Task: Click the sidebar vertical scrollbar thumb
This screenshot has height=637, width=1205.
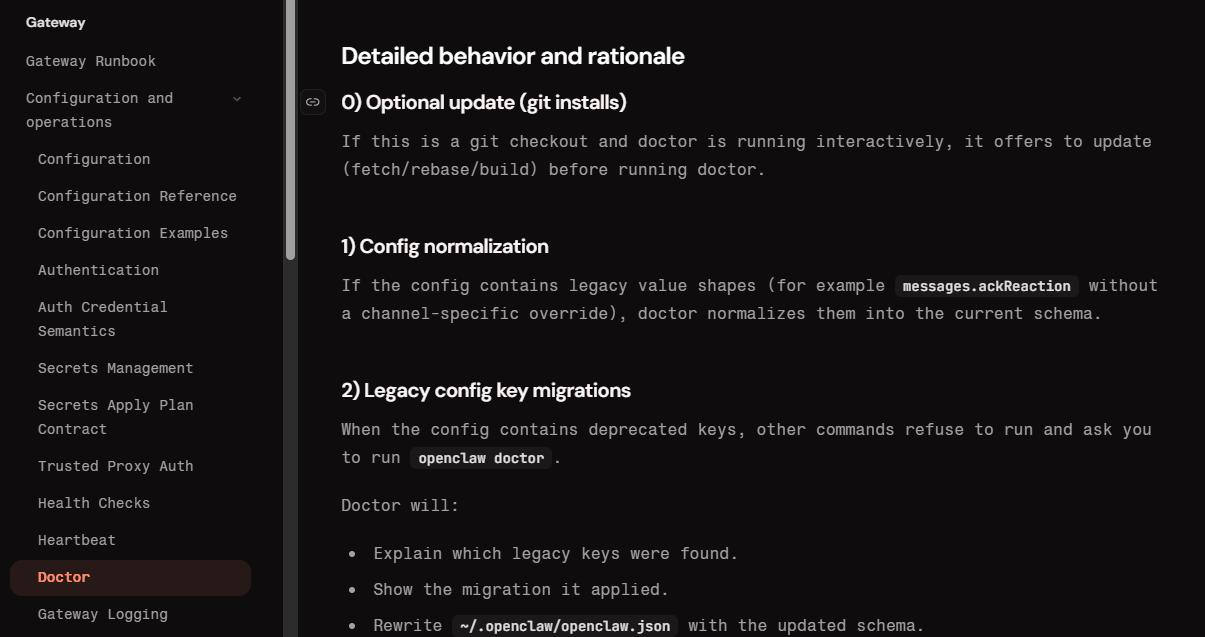Action: pyautogui.click(x=290, y=130)
